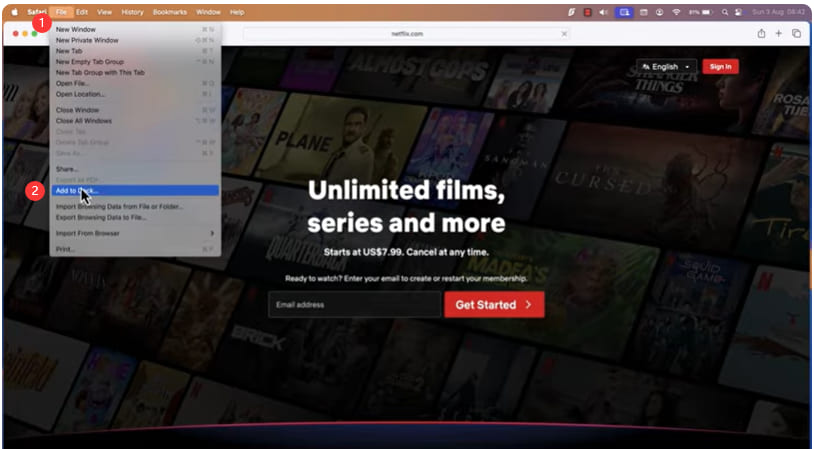814x449 pixels.
Task: Open the Apple menu
Action: click(x=14, y=12)
